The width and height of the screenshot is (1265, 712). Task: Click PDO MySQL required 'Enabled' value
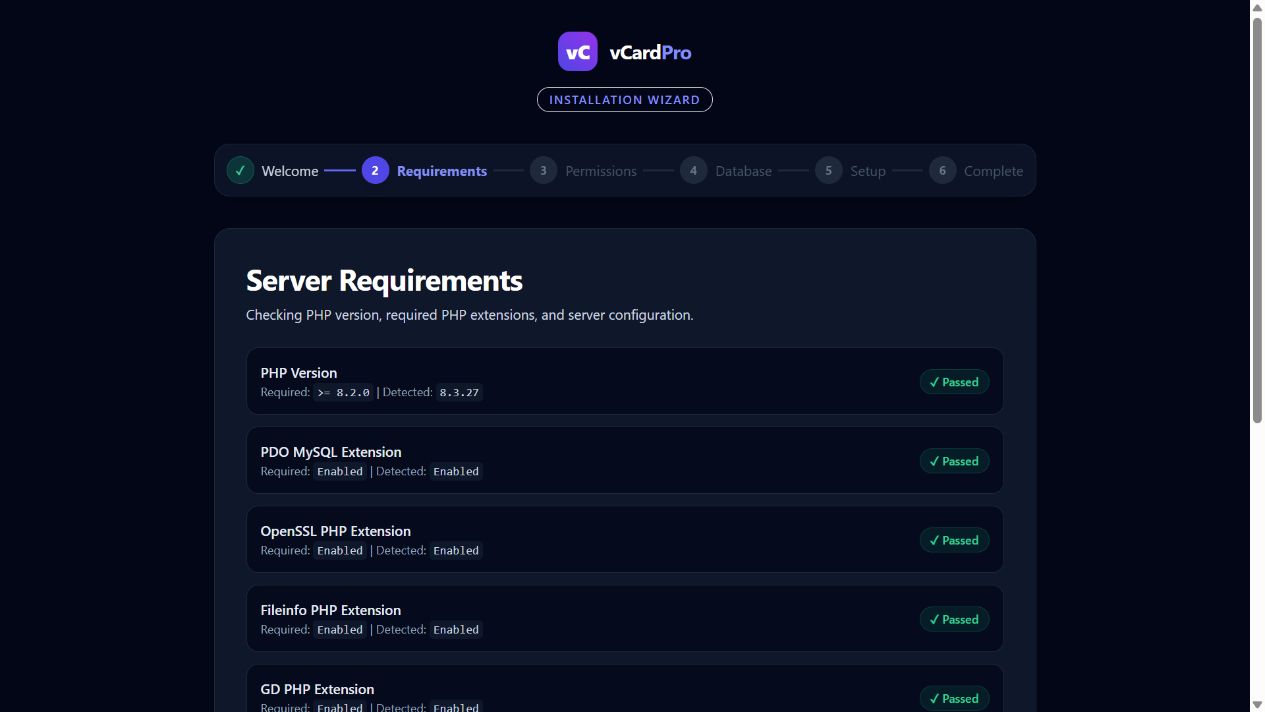tap(340, 472)
